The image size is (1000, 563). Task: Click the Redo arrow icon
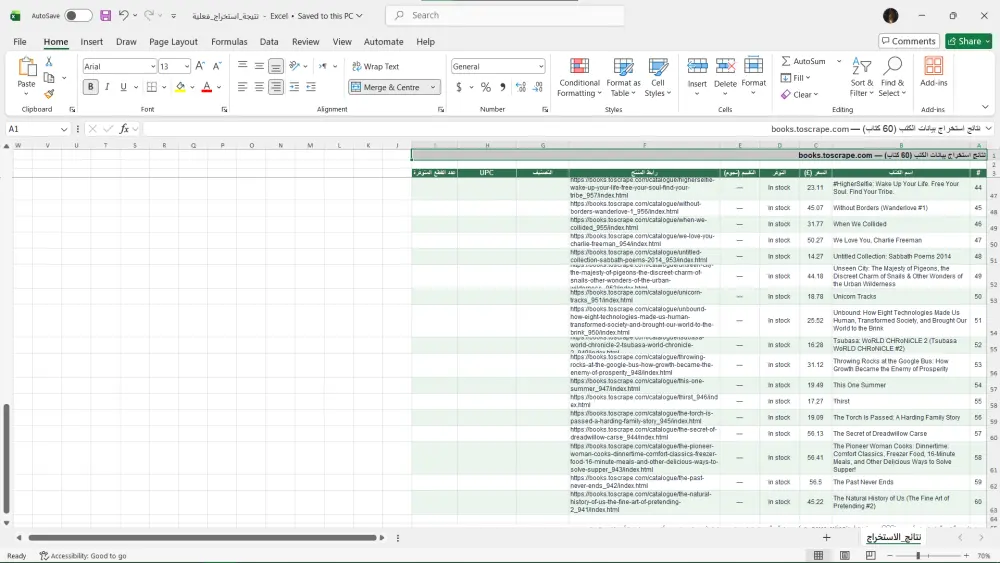coord(149,15)
